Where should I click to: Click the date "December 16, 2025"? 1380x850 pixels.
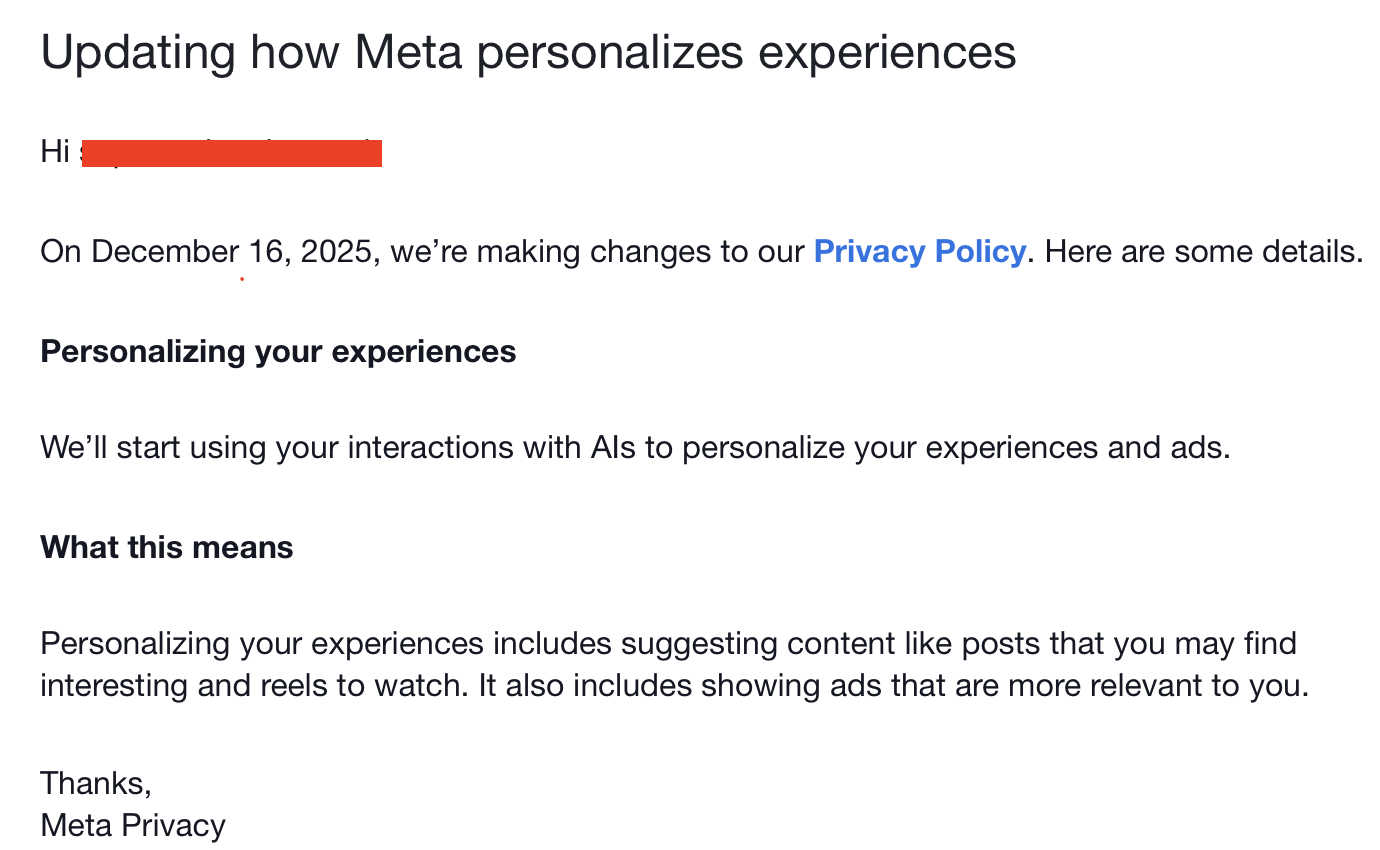(231, 251)
